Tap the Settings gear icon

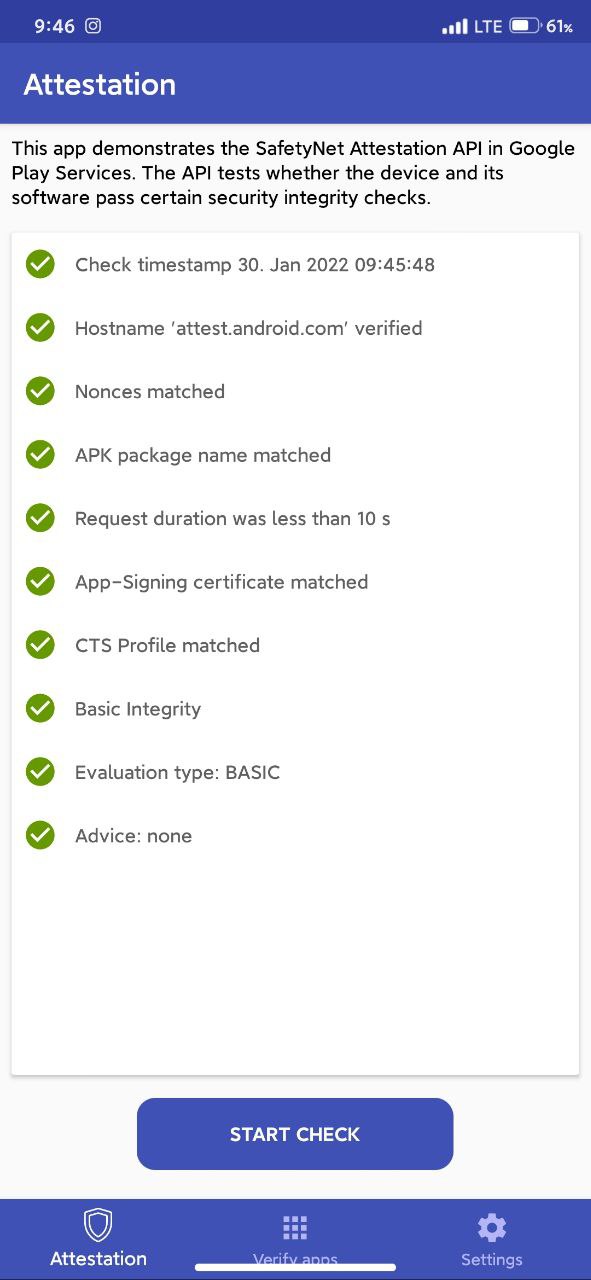pyautogui.click(x=491, y=1227)
